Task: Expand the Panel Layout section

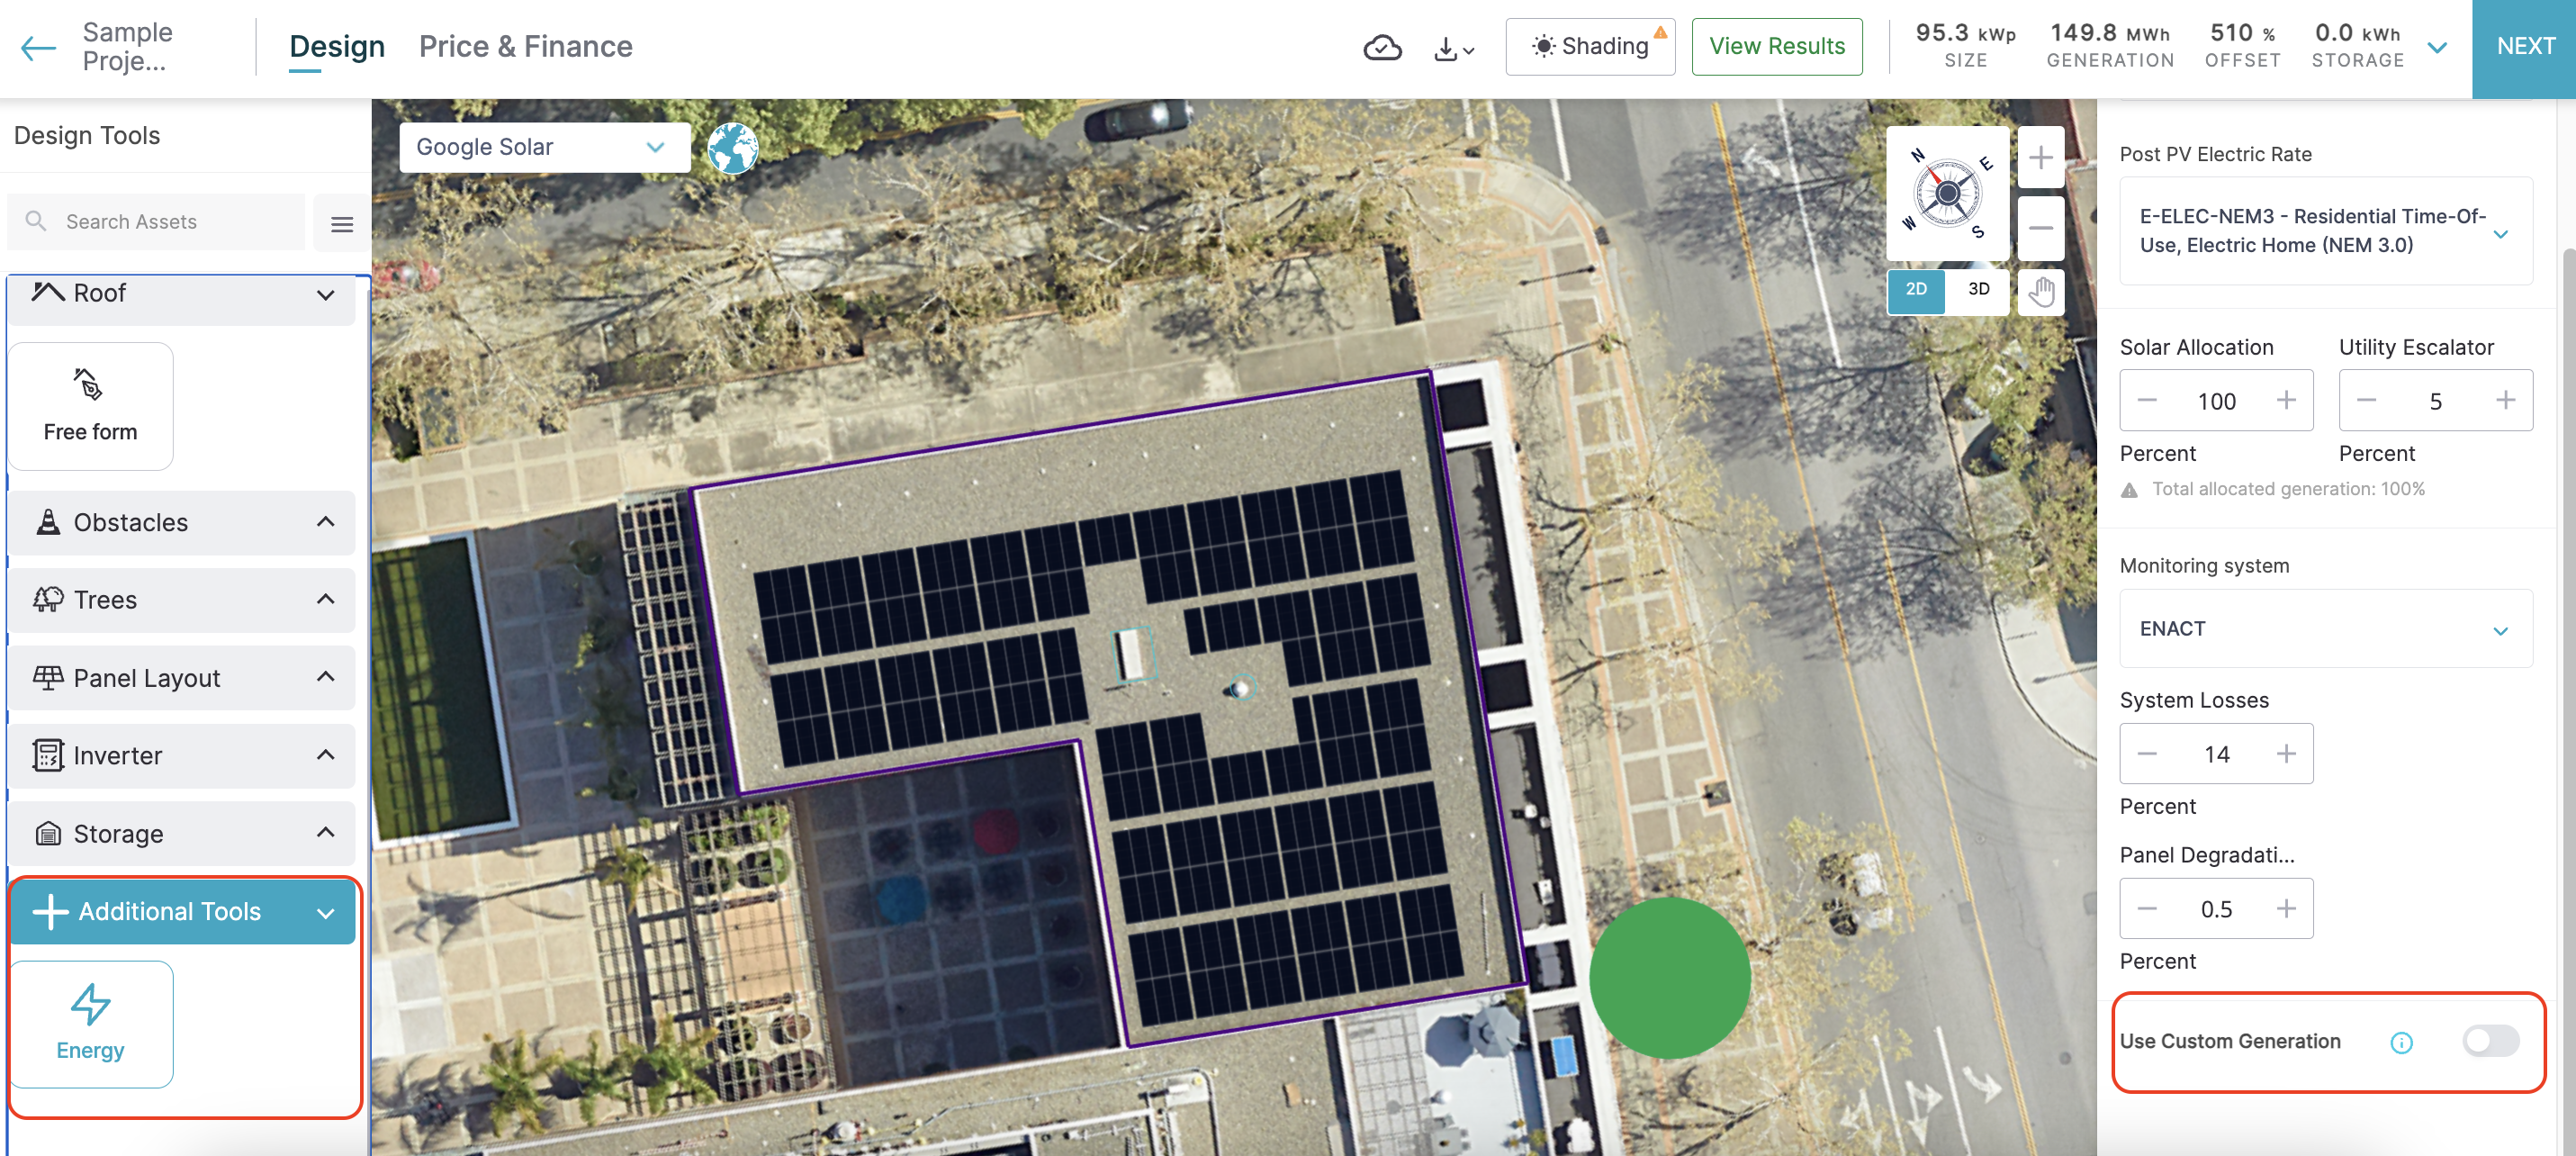Action: click(x=181, y=678)
